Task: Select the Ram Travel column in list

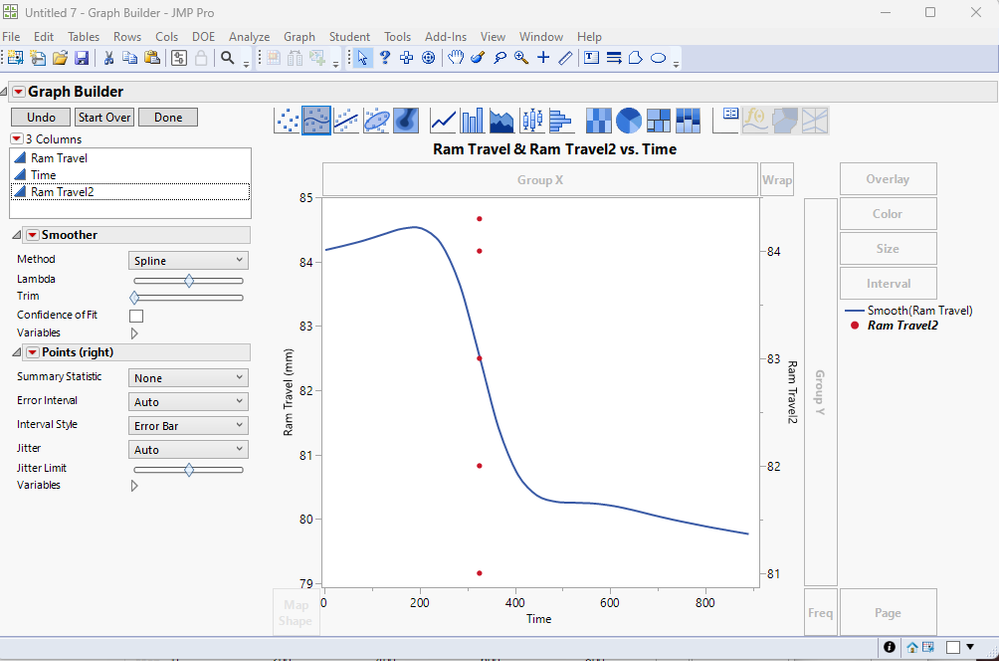Action: 130,158
